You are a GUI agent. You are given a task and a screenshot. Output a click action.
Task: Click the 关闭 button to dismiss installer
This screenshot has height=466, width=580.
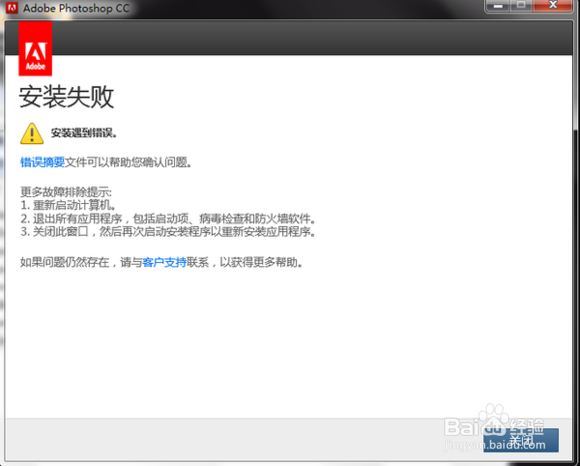[x=521, y=440]
